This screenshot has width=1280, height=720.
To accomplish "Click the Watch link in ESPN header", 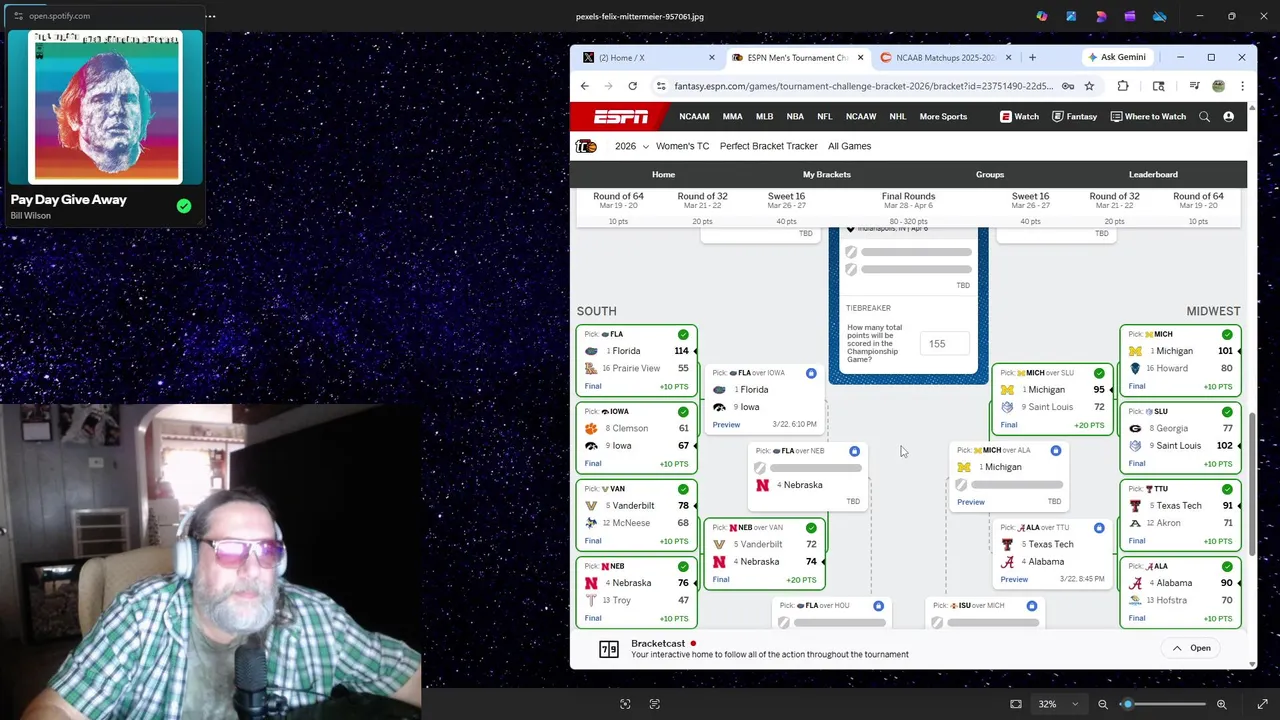I will pyautogui.click(x=1020, y=117).
